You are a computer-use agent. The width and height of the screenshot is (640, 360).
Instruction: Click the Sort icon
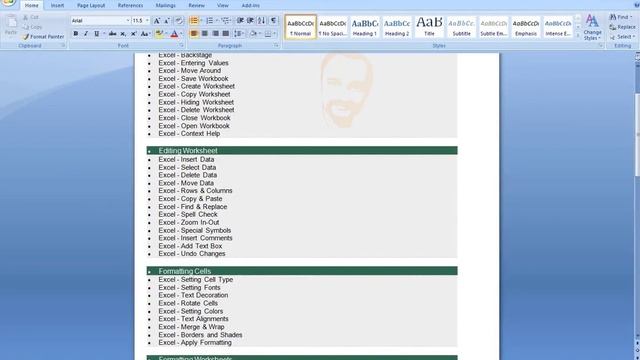(261, 21)
